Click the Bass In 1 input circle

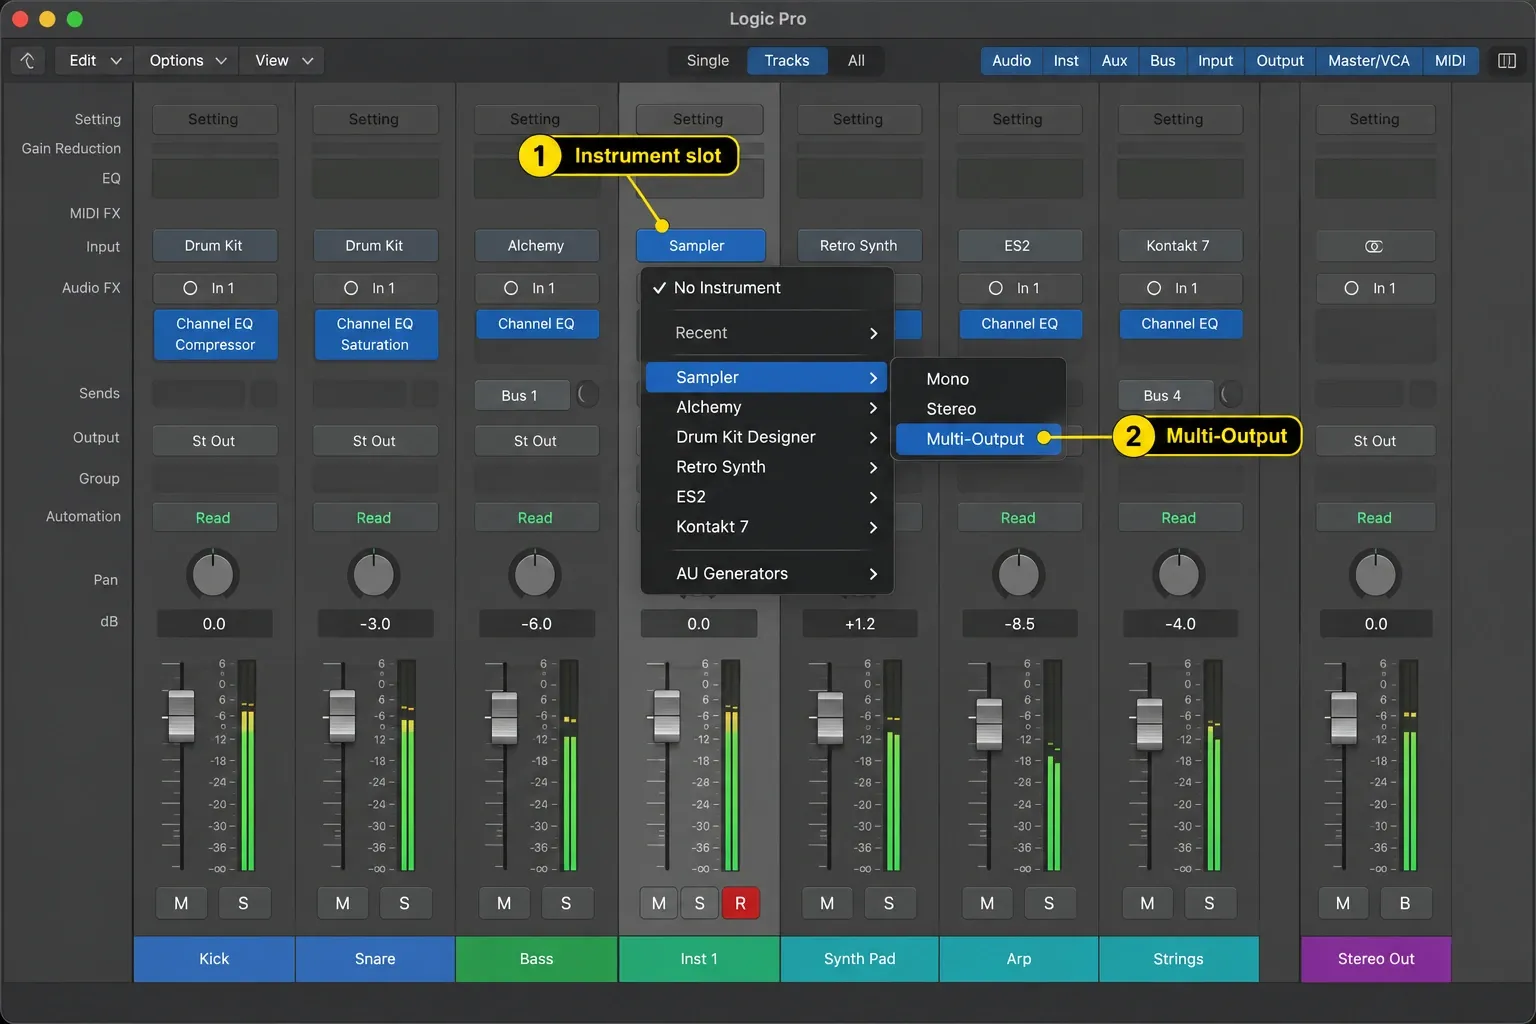coord(511,288)
